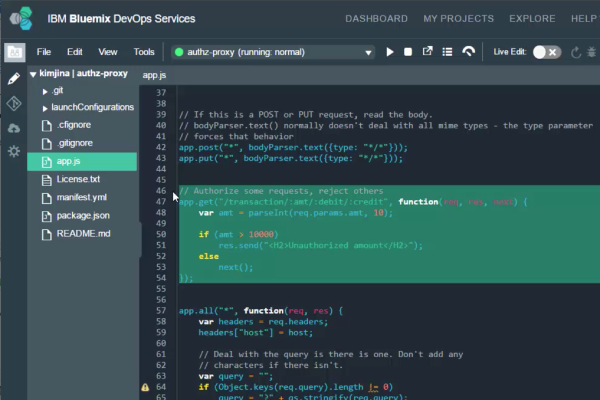
Task: Click the Play deploy button
Action: coord(390,52)
